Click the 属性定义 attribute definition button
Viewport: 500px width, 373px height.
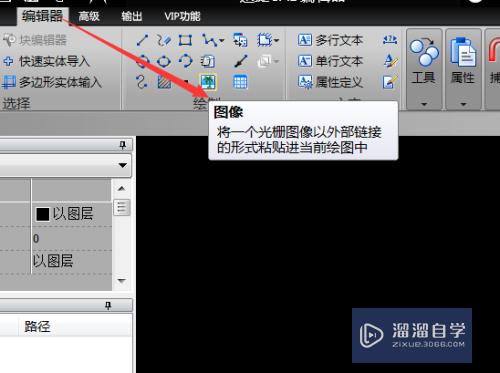330,82
